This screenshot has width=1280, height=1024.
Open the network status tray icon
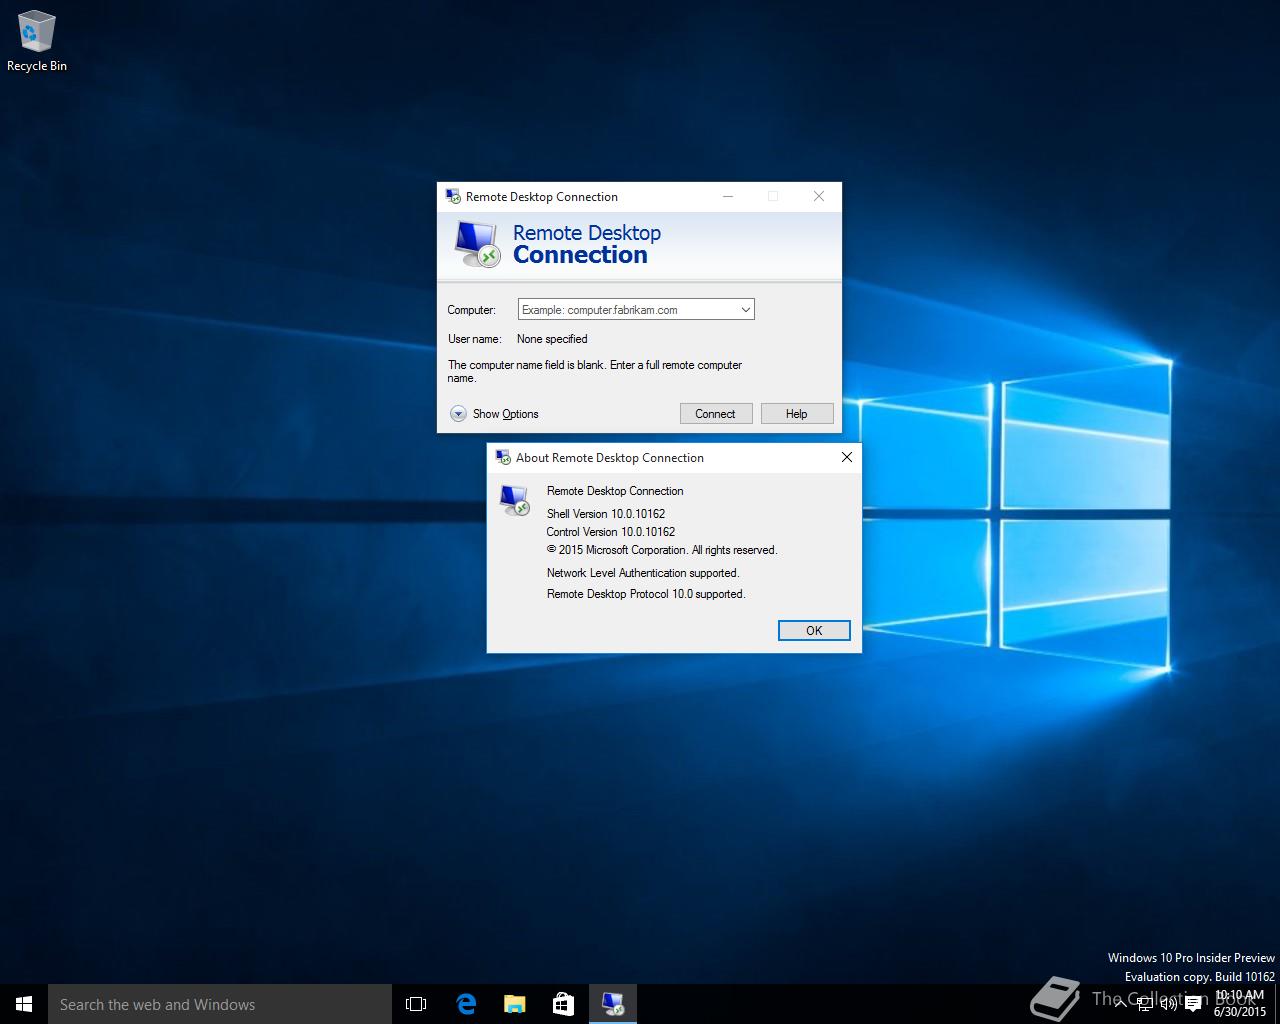pyautogui.click(x=1144, y=1004)
